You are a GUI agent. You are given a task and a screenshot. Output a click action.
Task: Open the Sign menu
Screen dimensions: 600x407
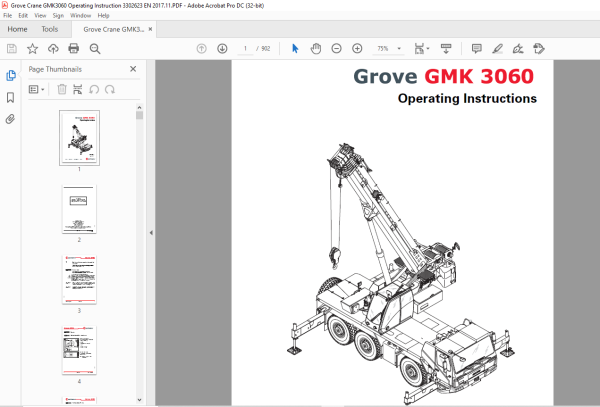point(58,15)
